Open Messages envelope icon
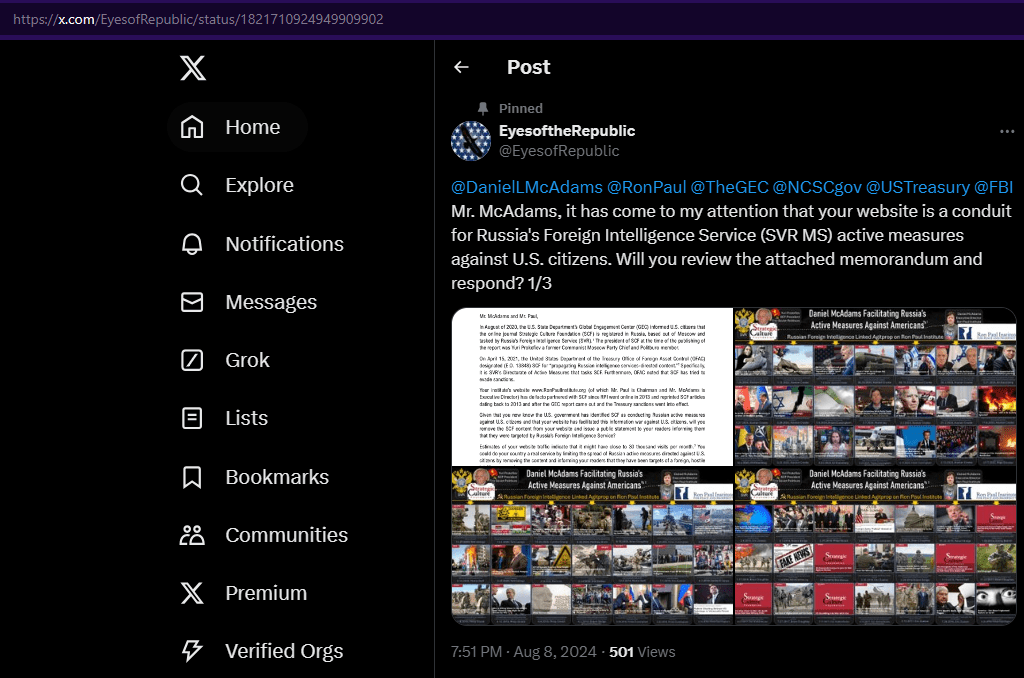The width and height of the screenshot is (1024, 678). (x=191, y=302)
